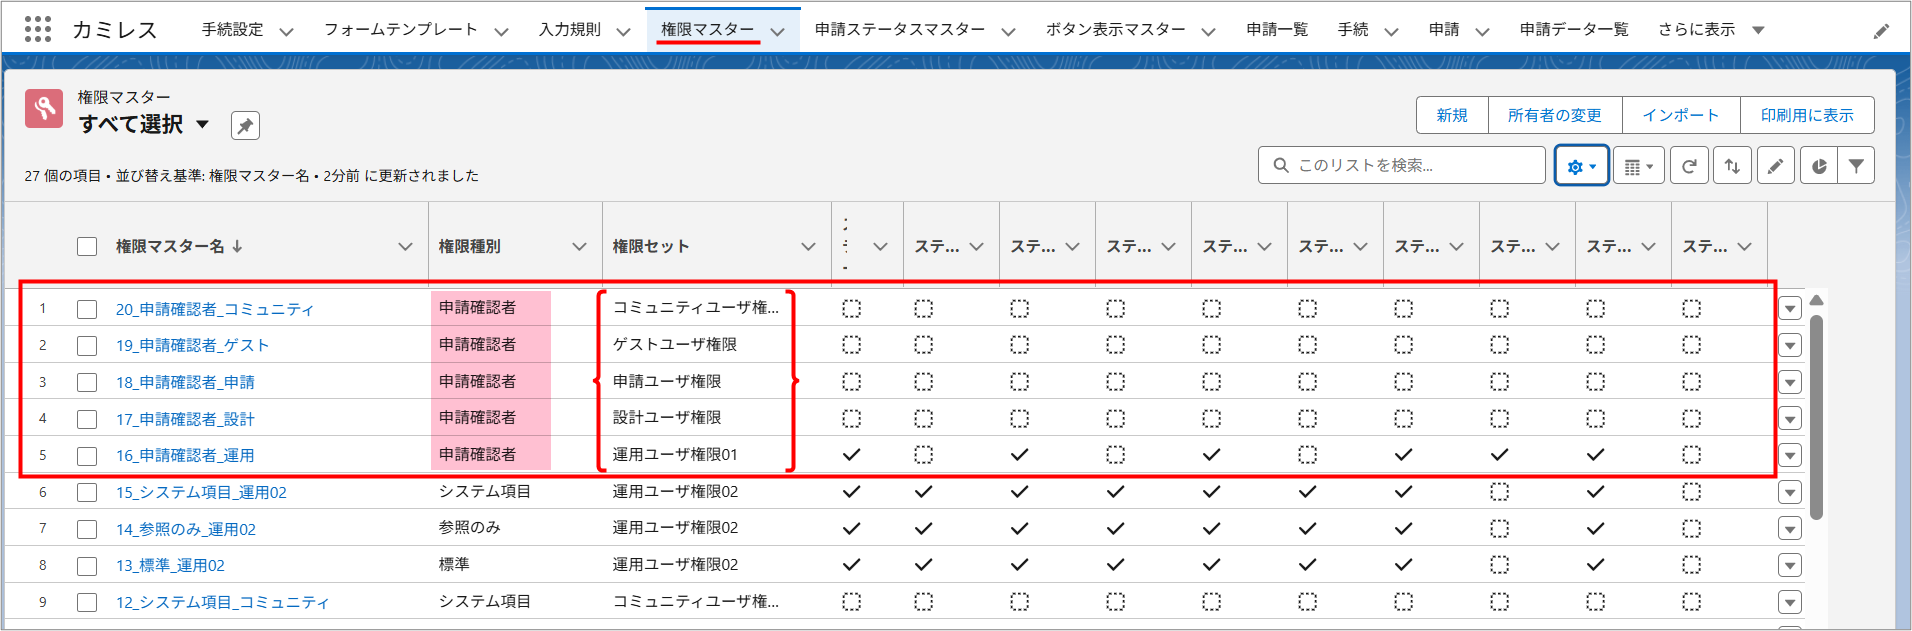Click 参照のみ cell text
Screen dimensions: 1912x631
click(x=469, y=528)
